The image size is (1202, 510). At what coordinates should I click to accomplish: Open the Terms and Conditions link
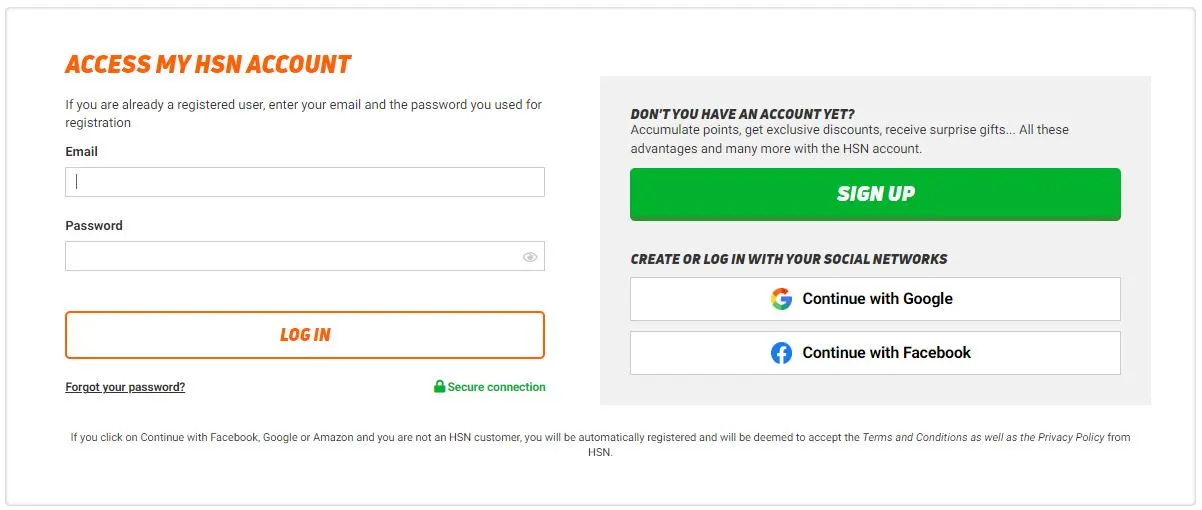(x=914, y=437)
